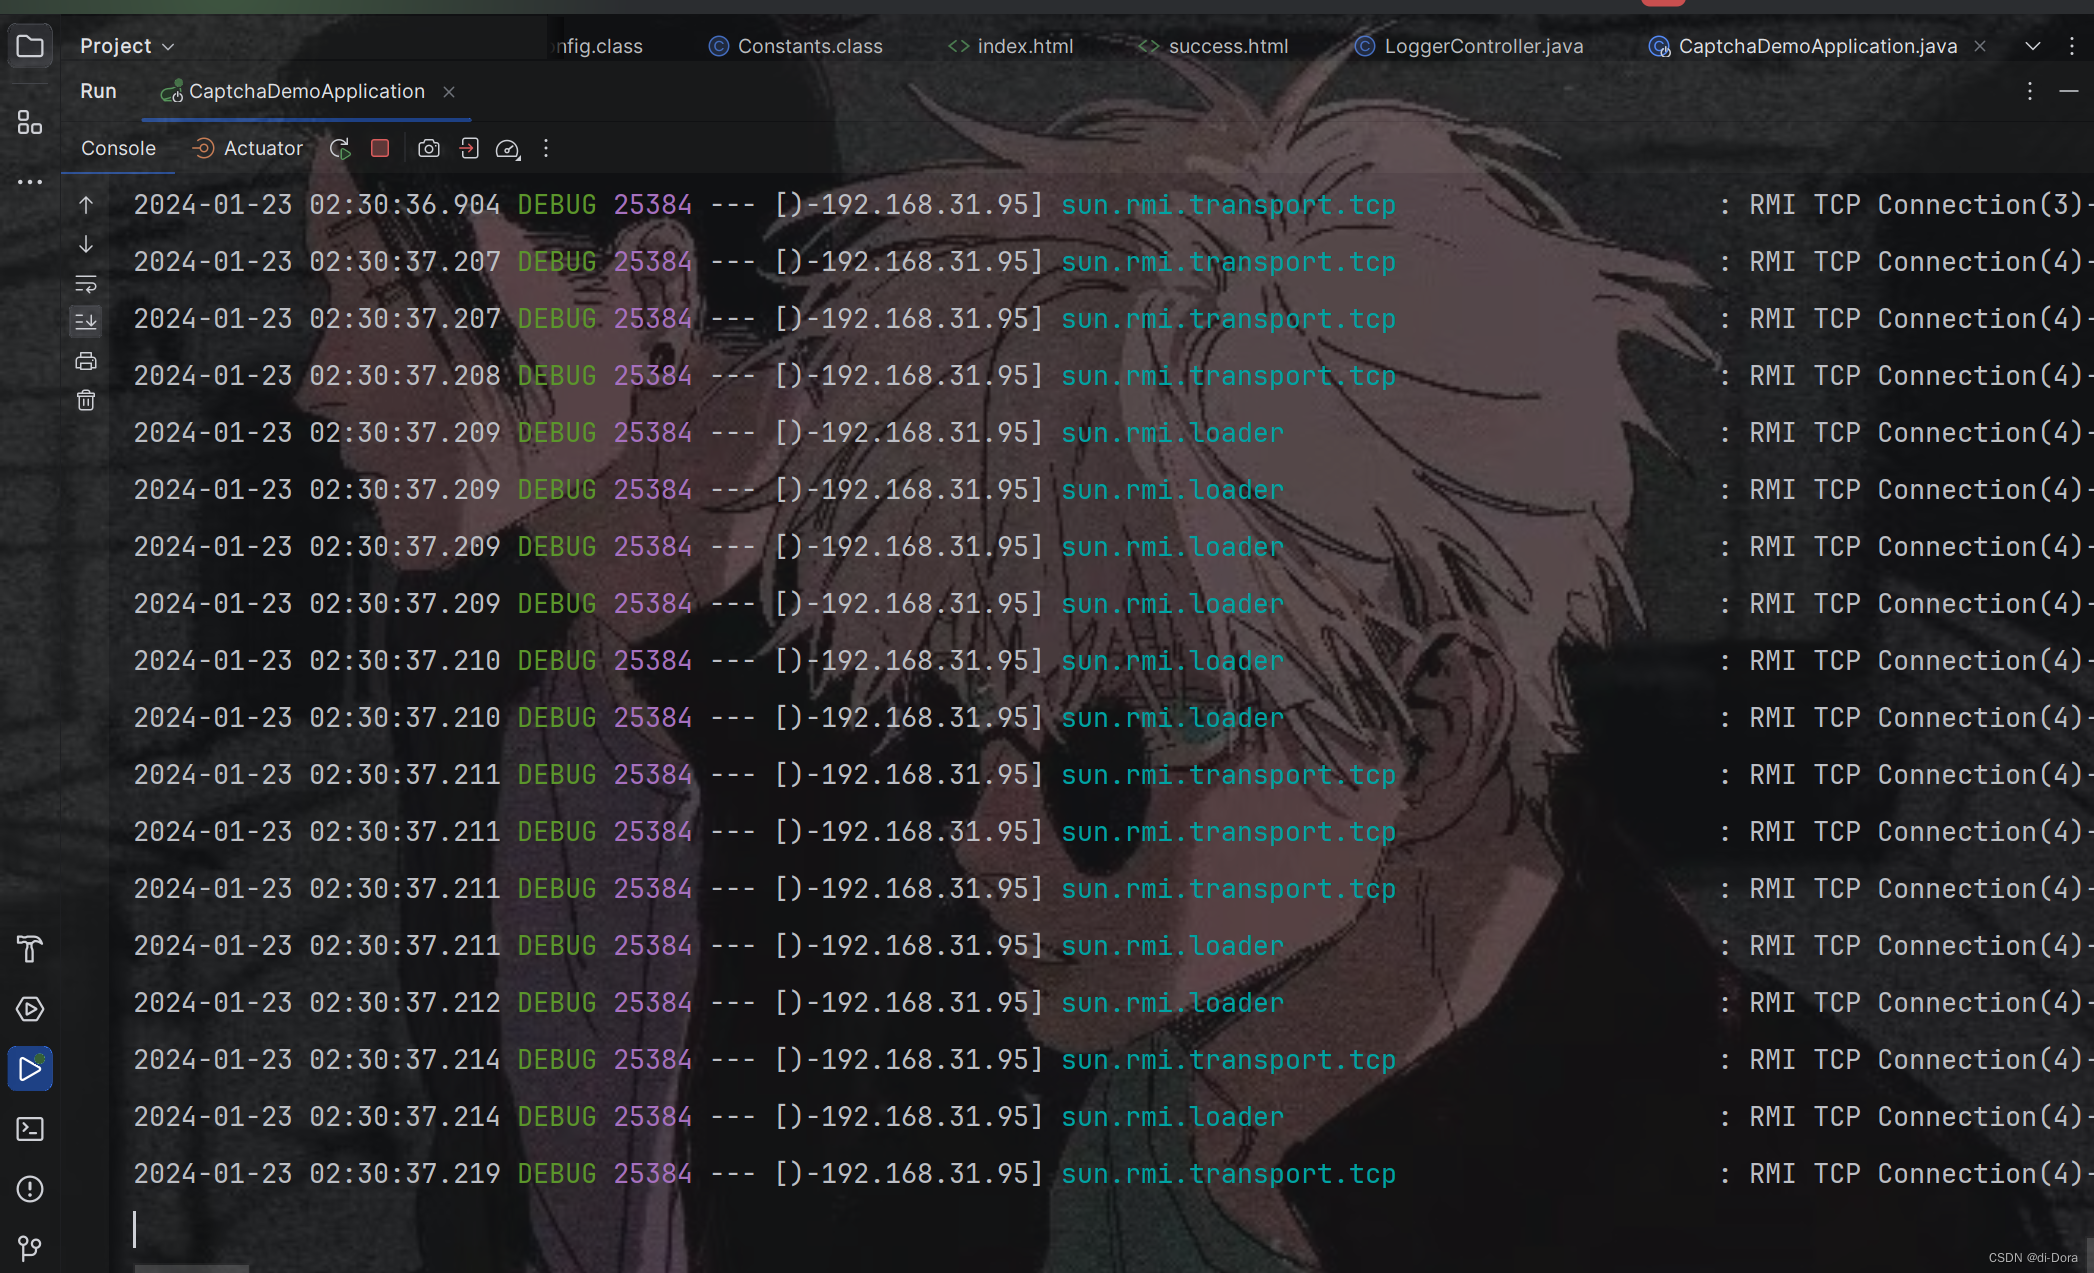Open the Git version control window
2094x1273 pixels.
point(30,1248)
